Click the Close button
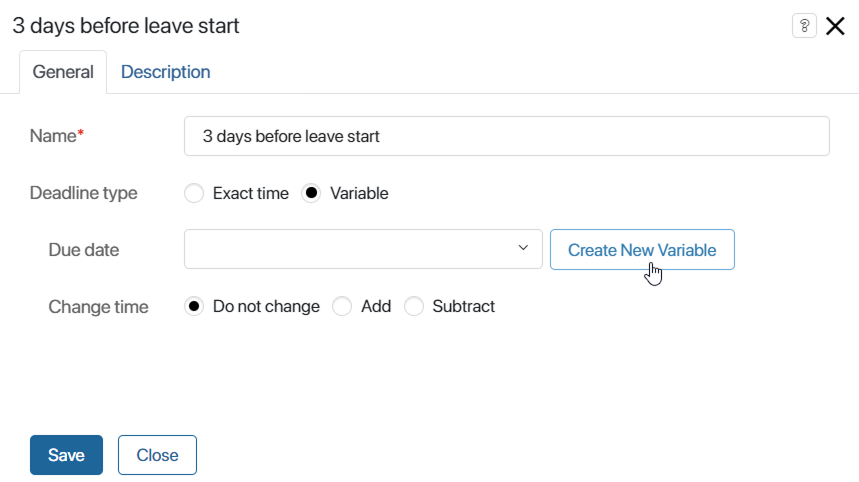Viewport: 859px width, 482px height. [157, 455]
